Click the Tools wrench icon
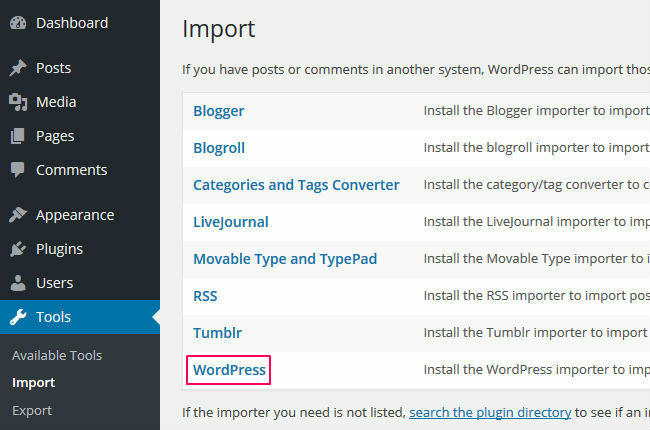Image resolution: width=650 pixels, height=430 pixels. [18, 317]
